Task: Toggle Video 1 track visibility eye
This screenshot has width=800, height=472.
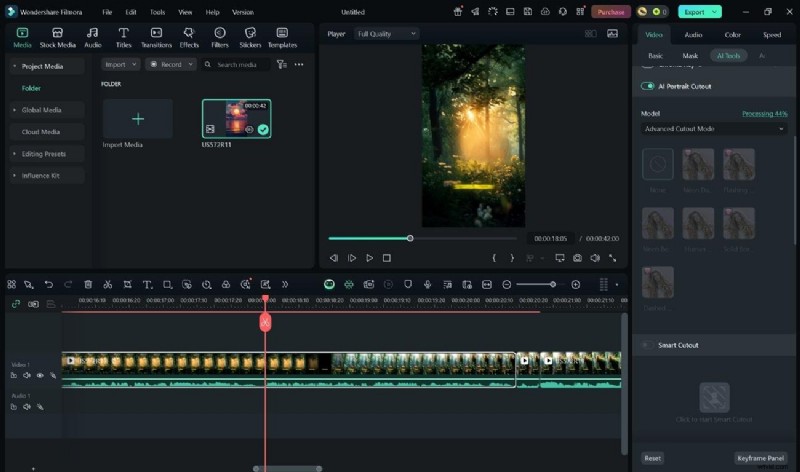Action: coord(40,376)
